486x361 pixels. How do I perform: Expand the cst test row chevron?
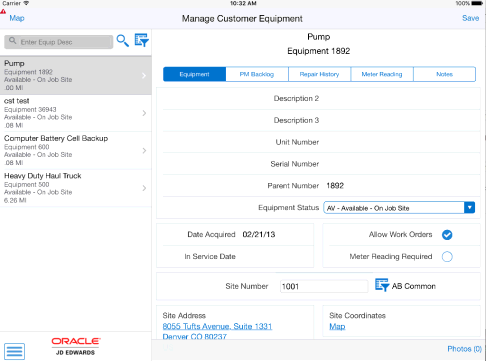coord(144,113)
